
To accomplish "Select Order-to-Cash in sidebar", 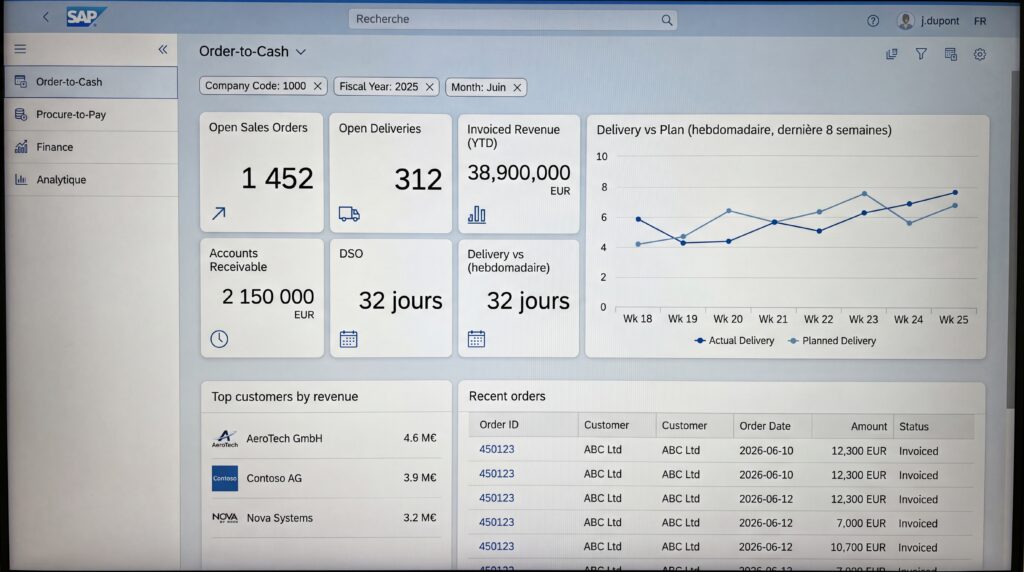I will [x=91, y=82].
